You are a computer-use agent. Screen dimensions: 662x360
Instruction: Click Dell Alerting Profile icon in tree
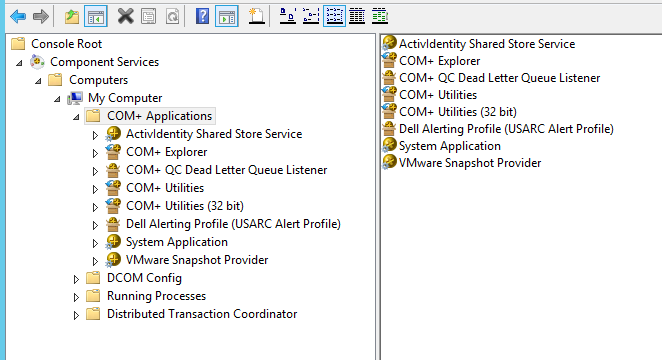pos(113,224)
